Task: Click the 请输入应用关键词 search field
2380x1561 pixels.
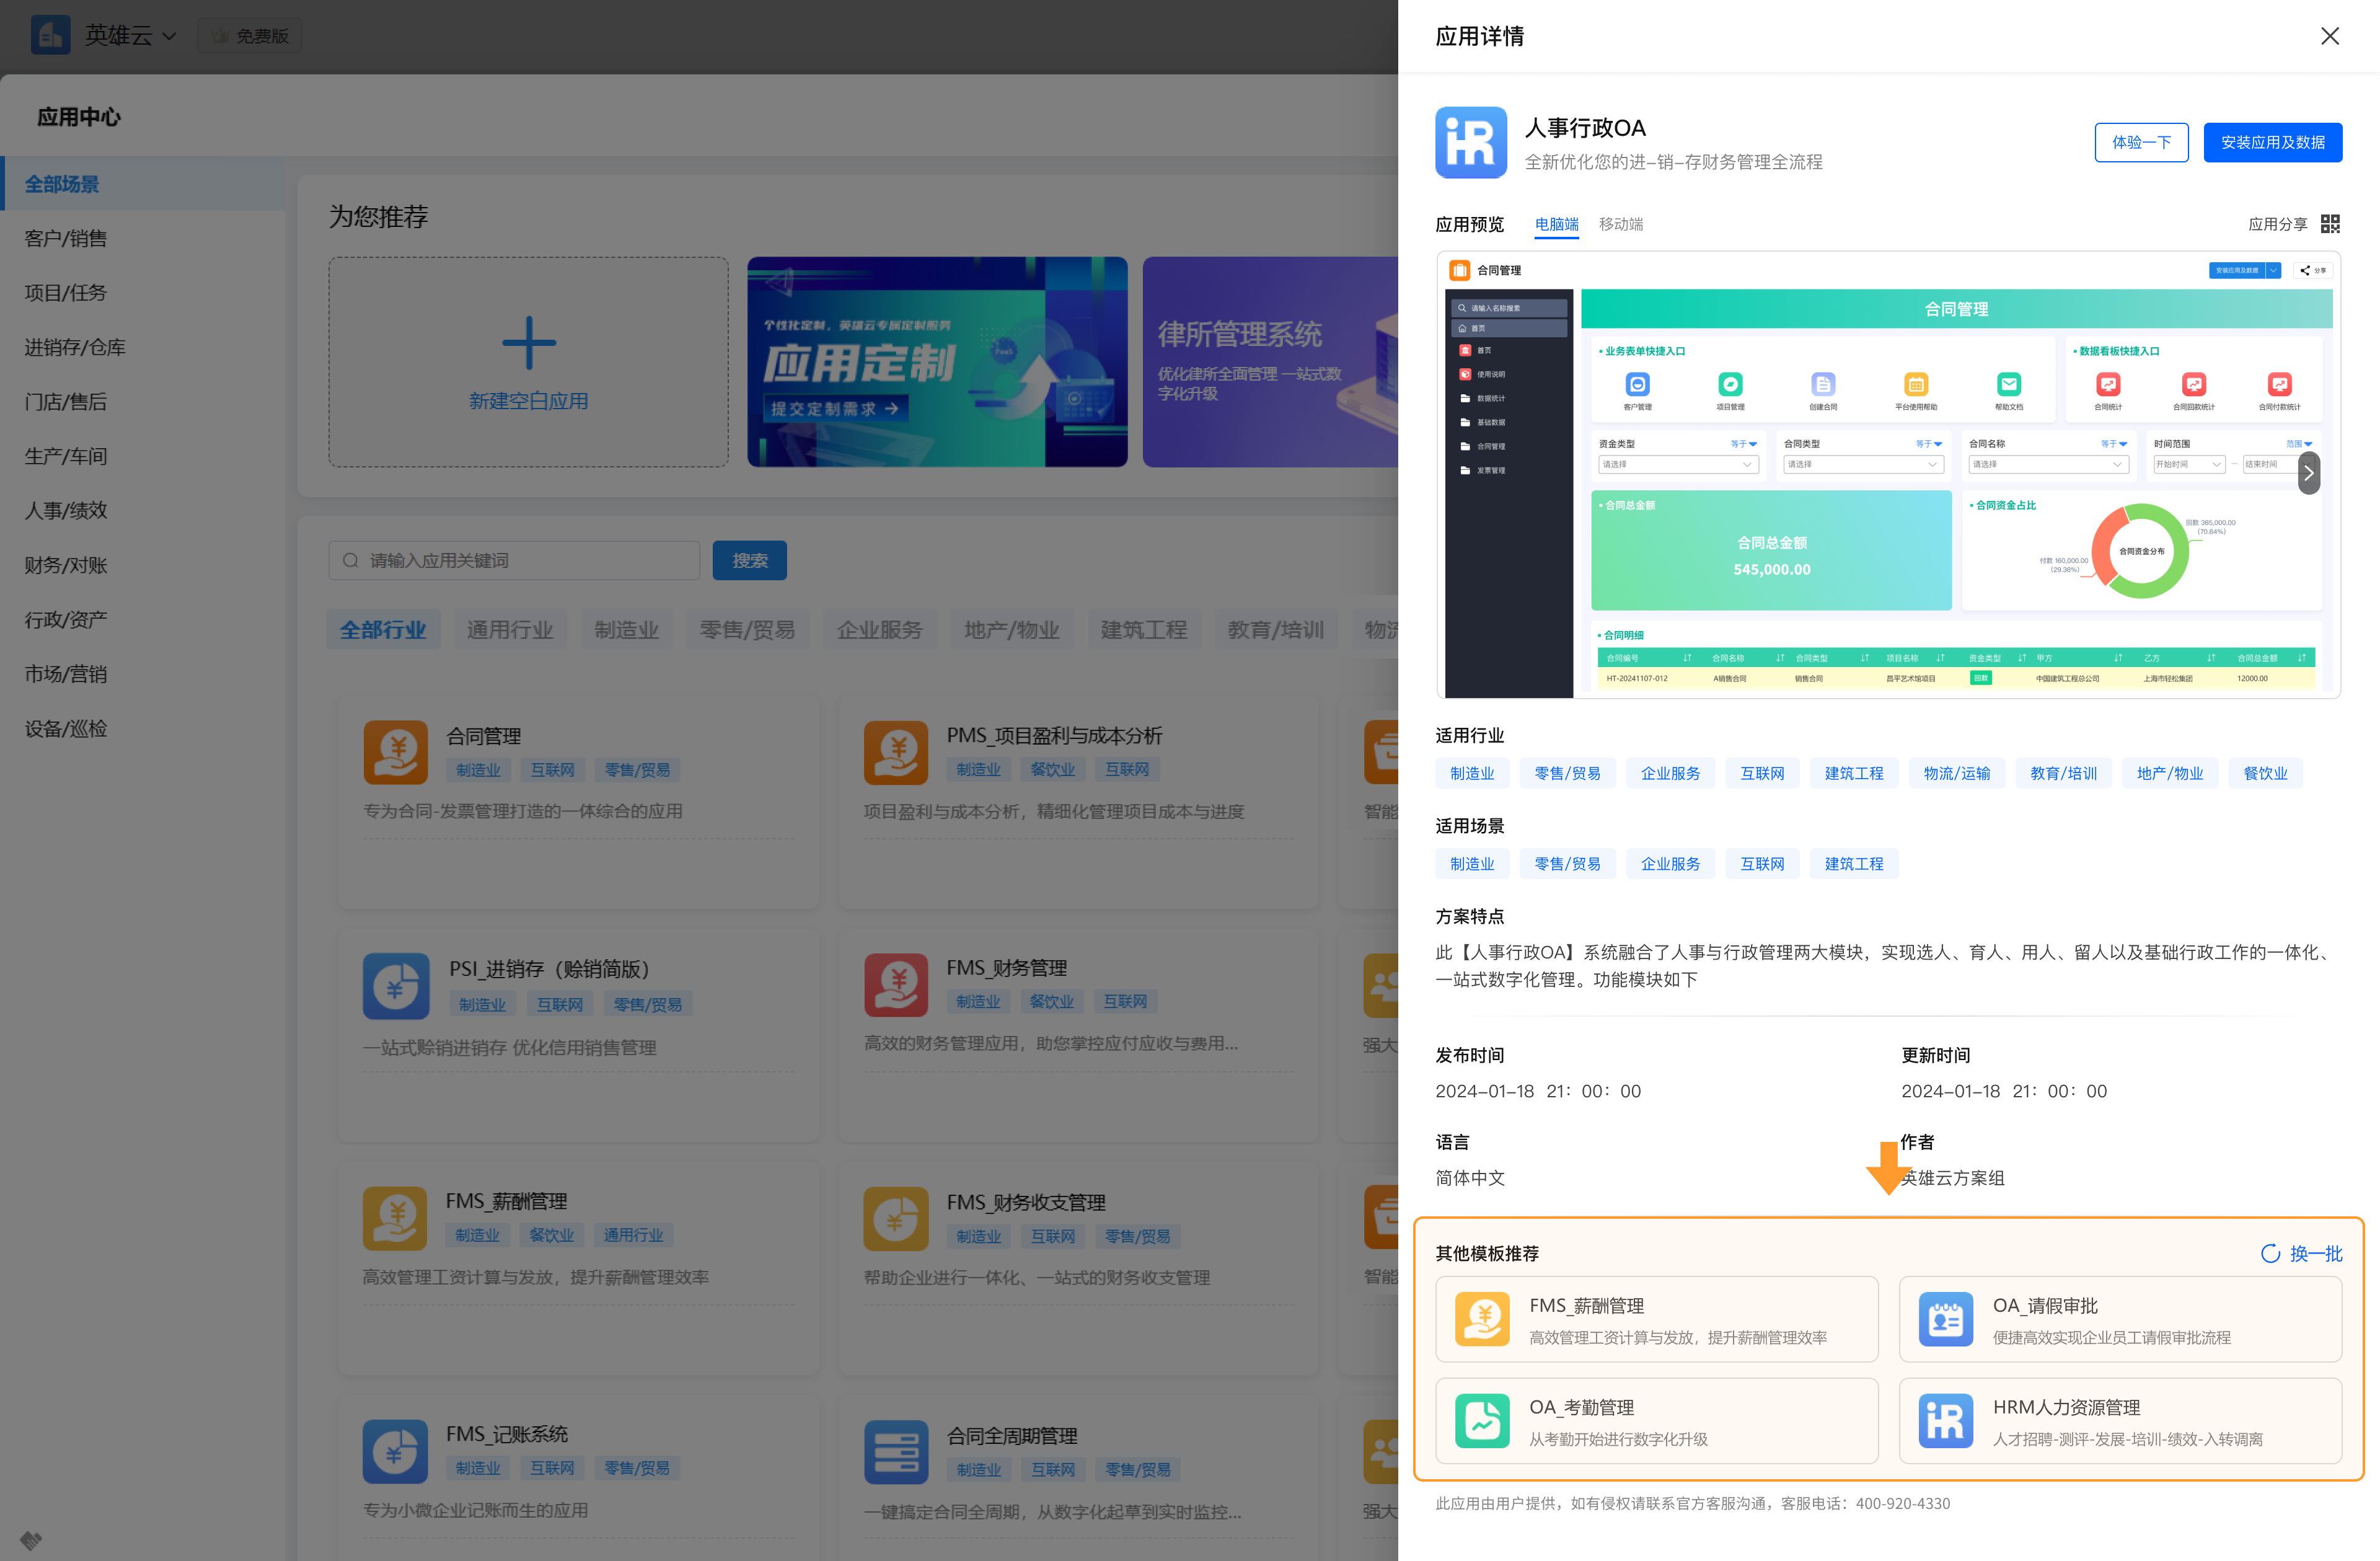Action: pos(514,560)
